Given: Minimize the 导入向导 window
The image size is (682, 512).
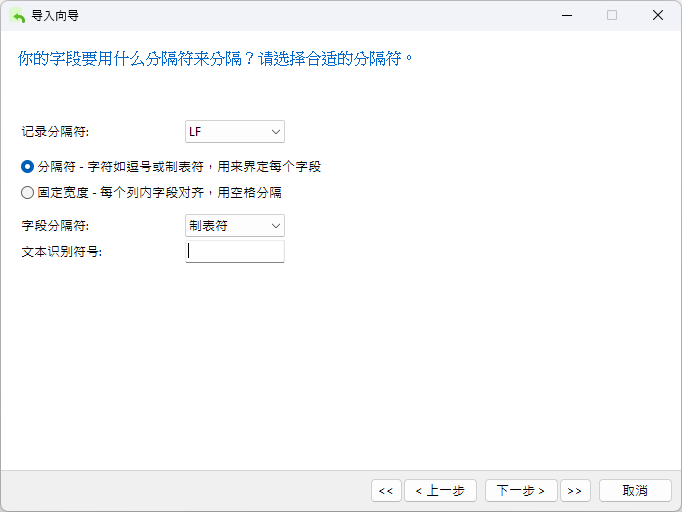Looking at the screenshot, I should 567,16.
